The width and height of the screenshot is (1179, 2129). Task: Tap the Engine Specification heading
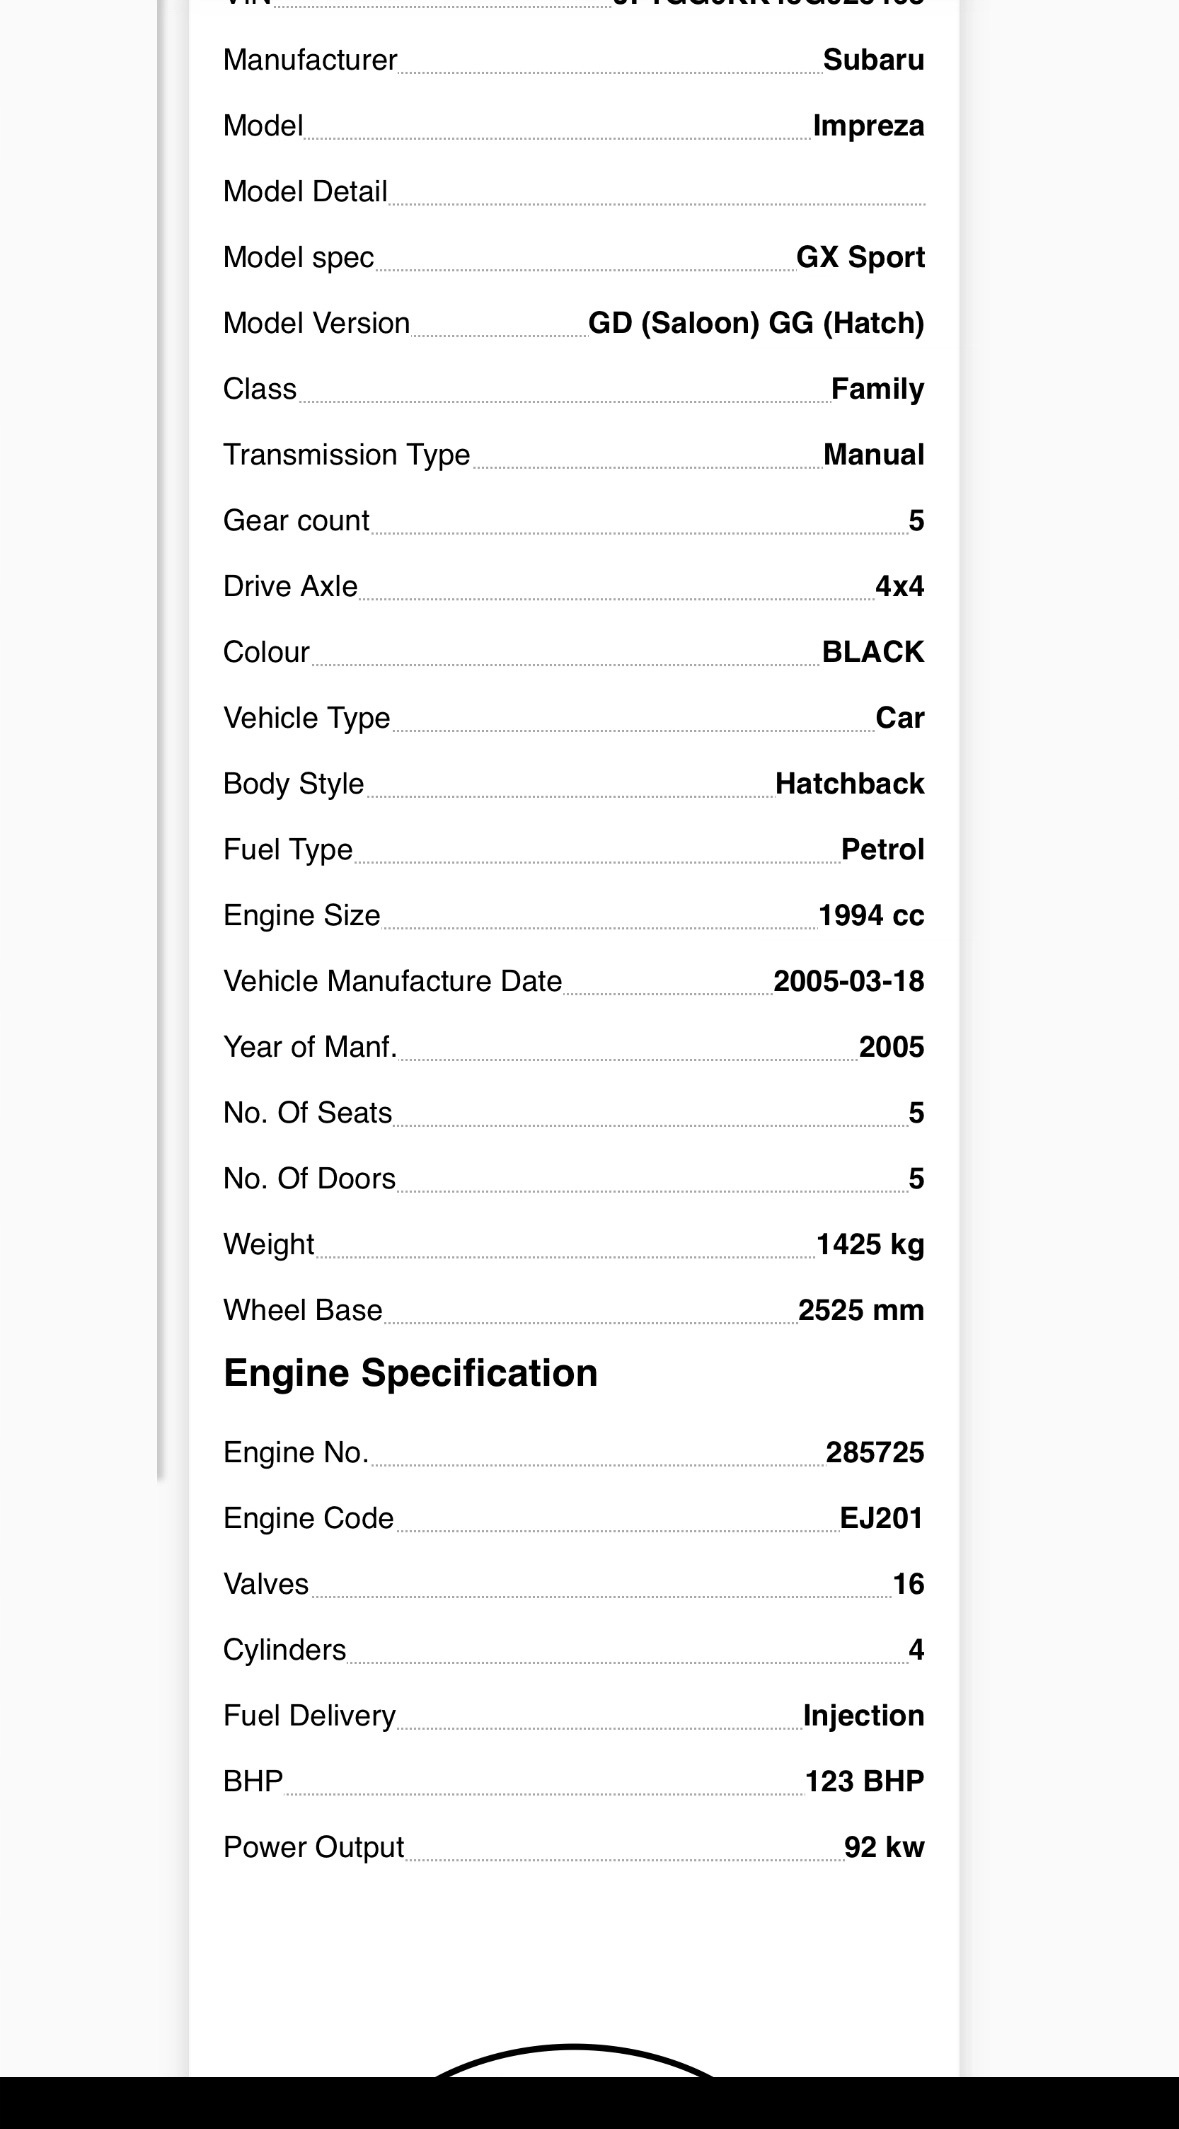pyautogui.click(x=410, y=1374)
